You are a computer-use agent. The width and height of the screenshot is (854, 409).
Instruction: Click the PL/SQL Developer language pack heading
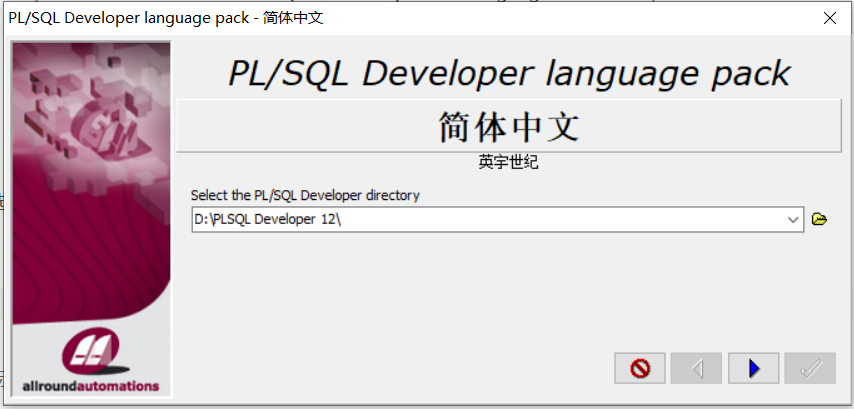pos(509,72)
